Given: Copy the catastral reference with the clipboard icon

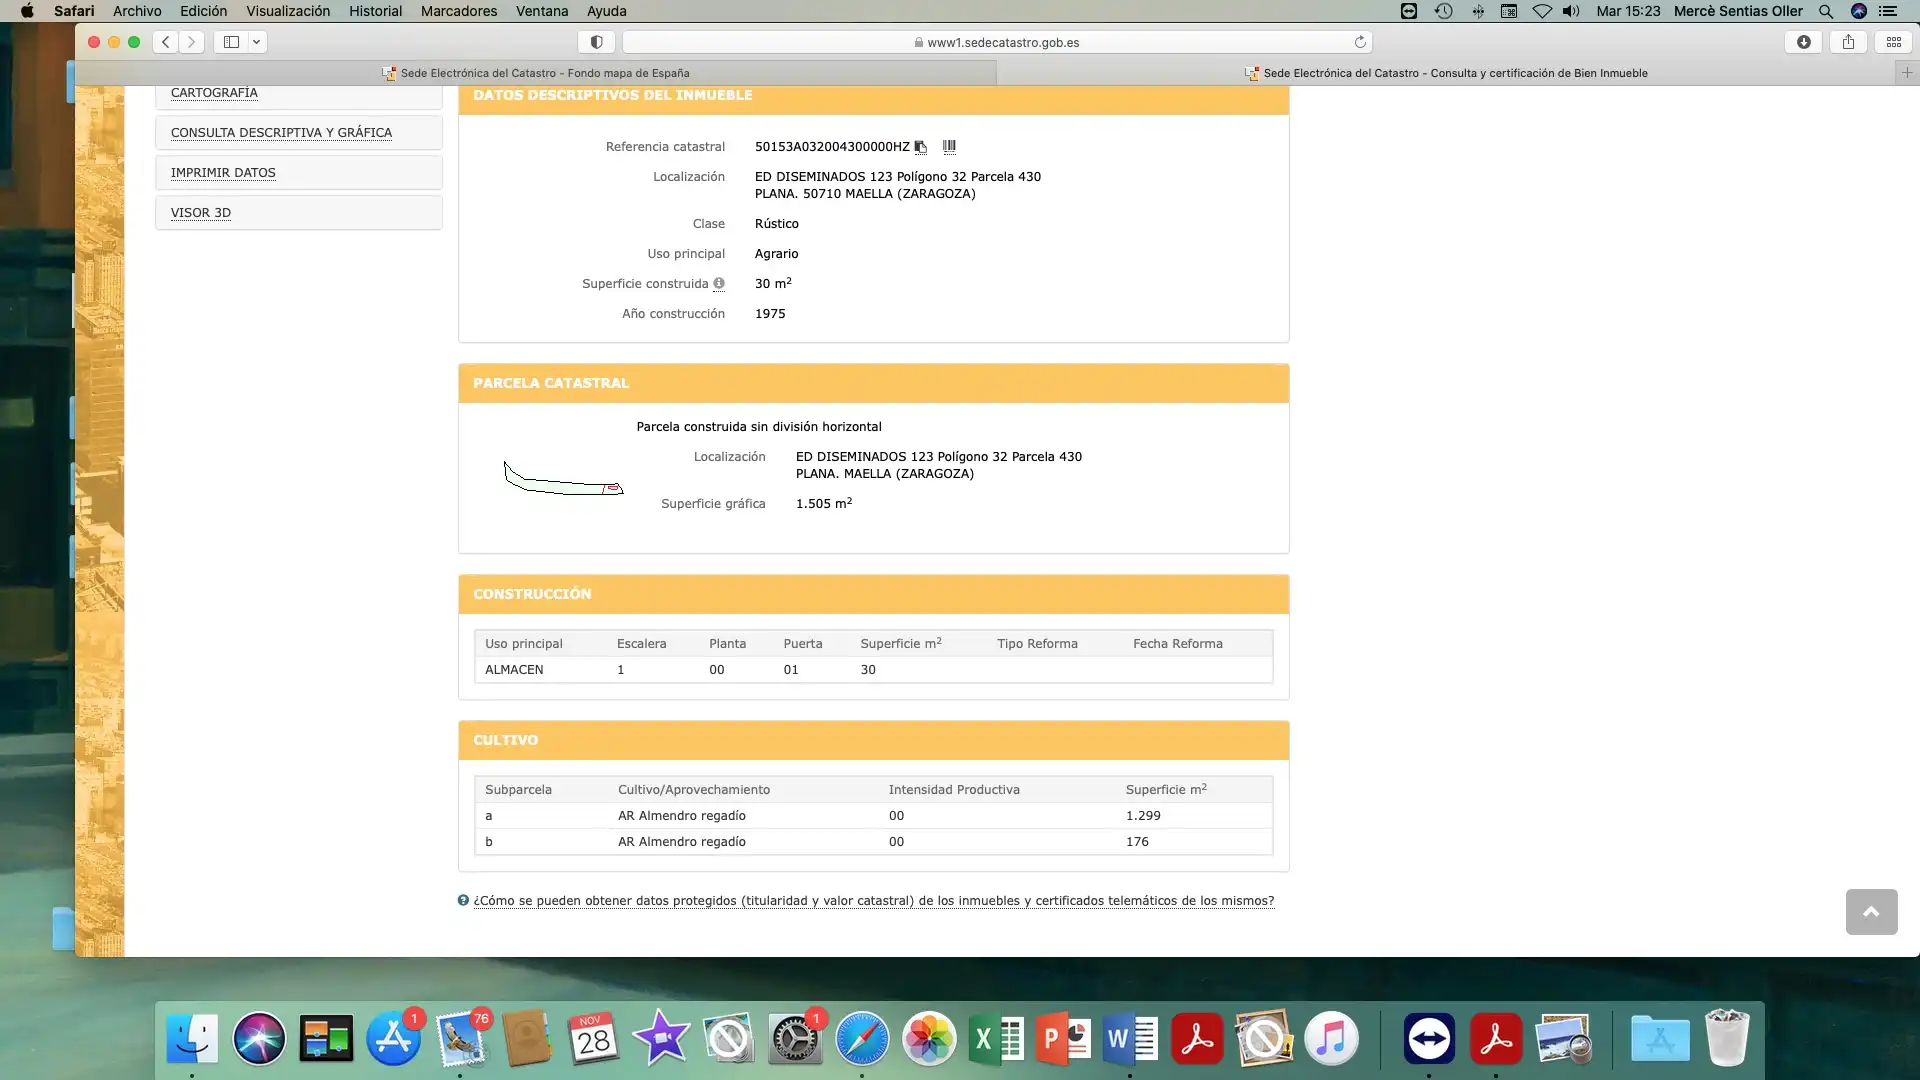Looking at the screenshot, I should click(920, 147).
